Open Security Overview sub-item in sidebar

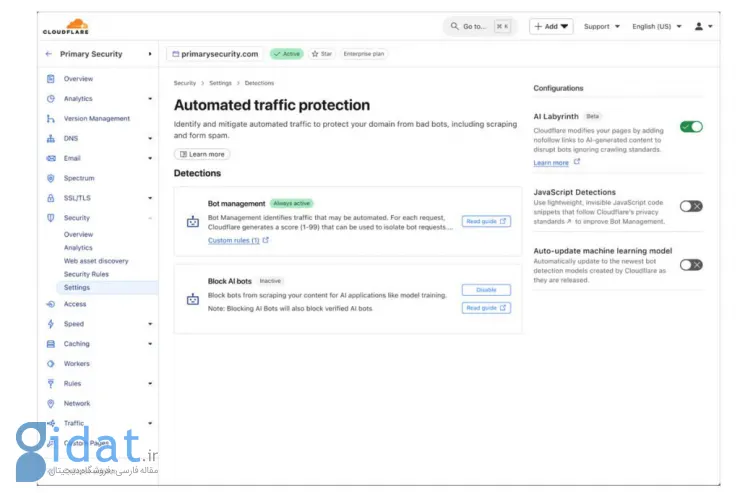[x=78, y=234]
